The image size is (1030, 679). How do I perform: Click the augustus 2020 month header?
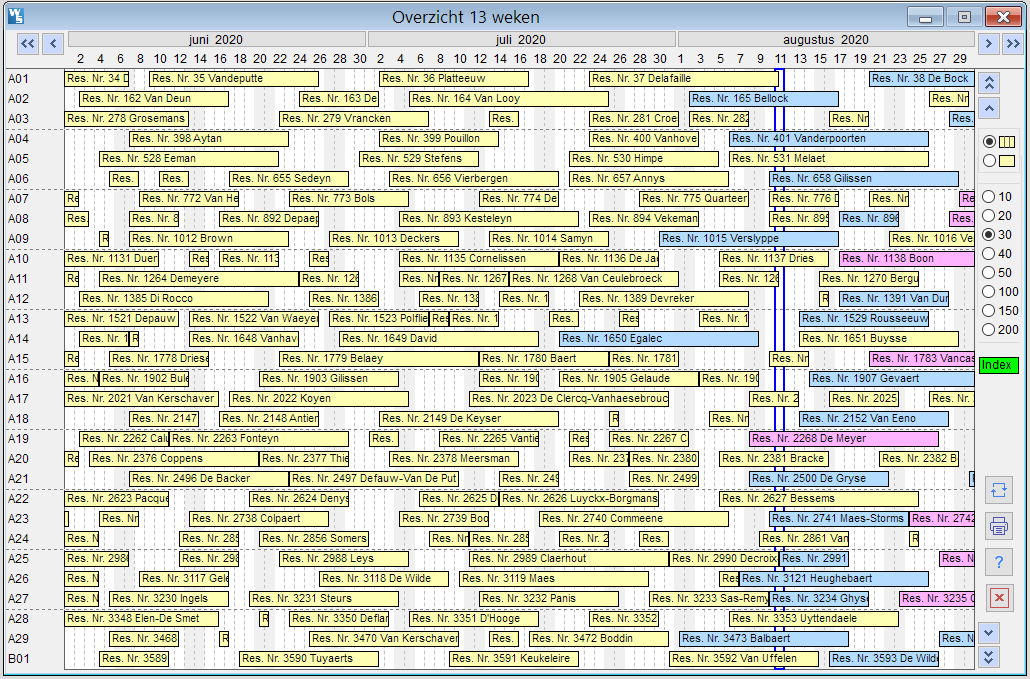(x=826, y=40)
